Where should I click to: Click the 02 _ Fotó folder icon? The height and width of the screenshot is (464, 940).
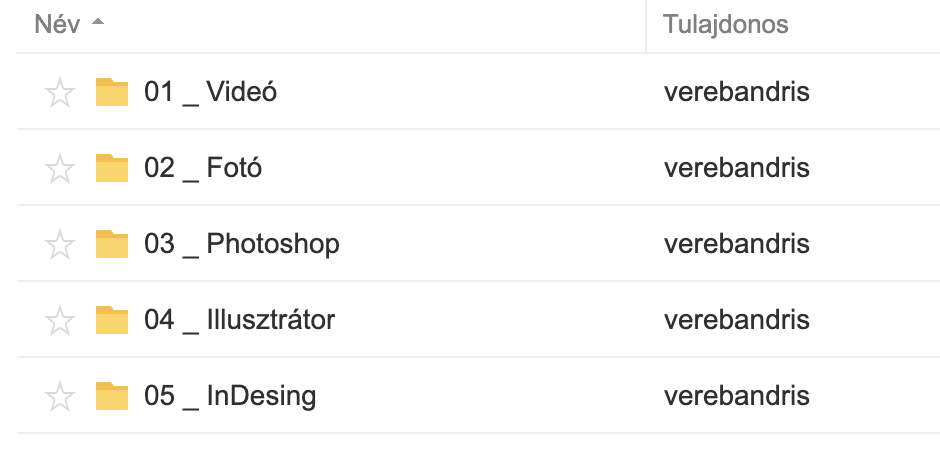point(112,168)
